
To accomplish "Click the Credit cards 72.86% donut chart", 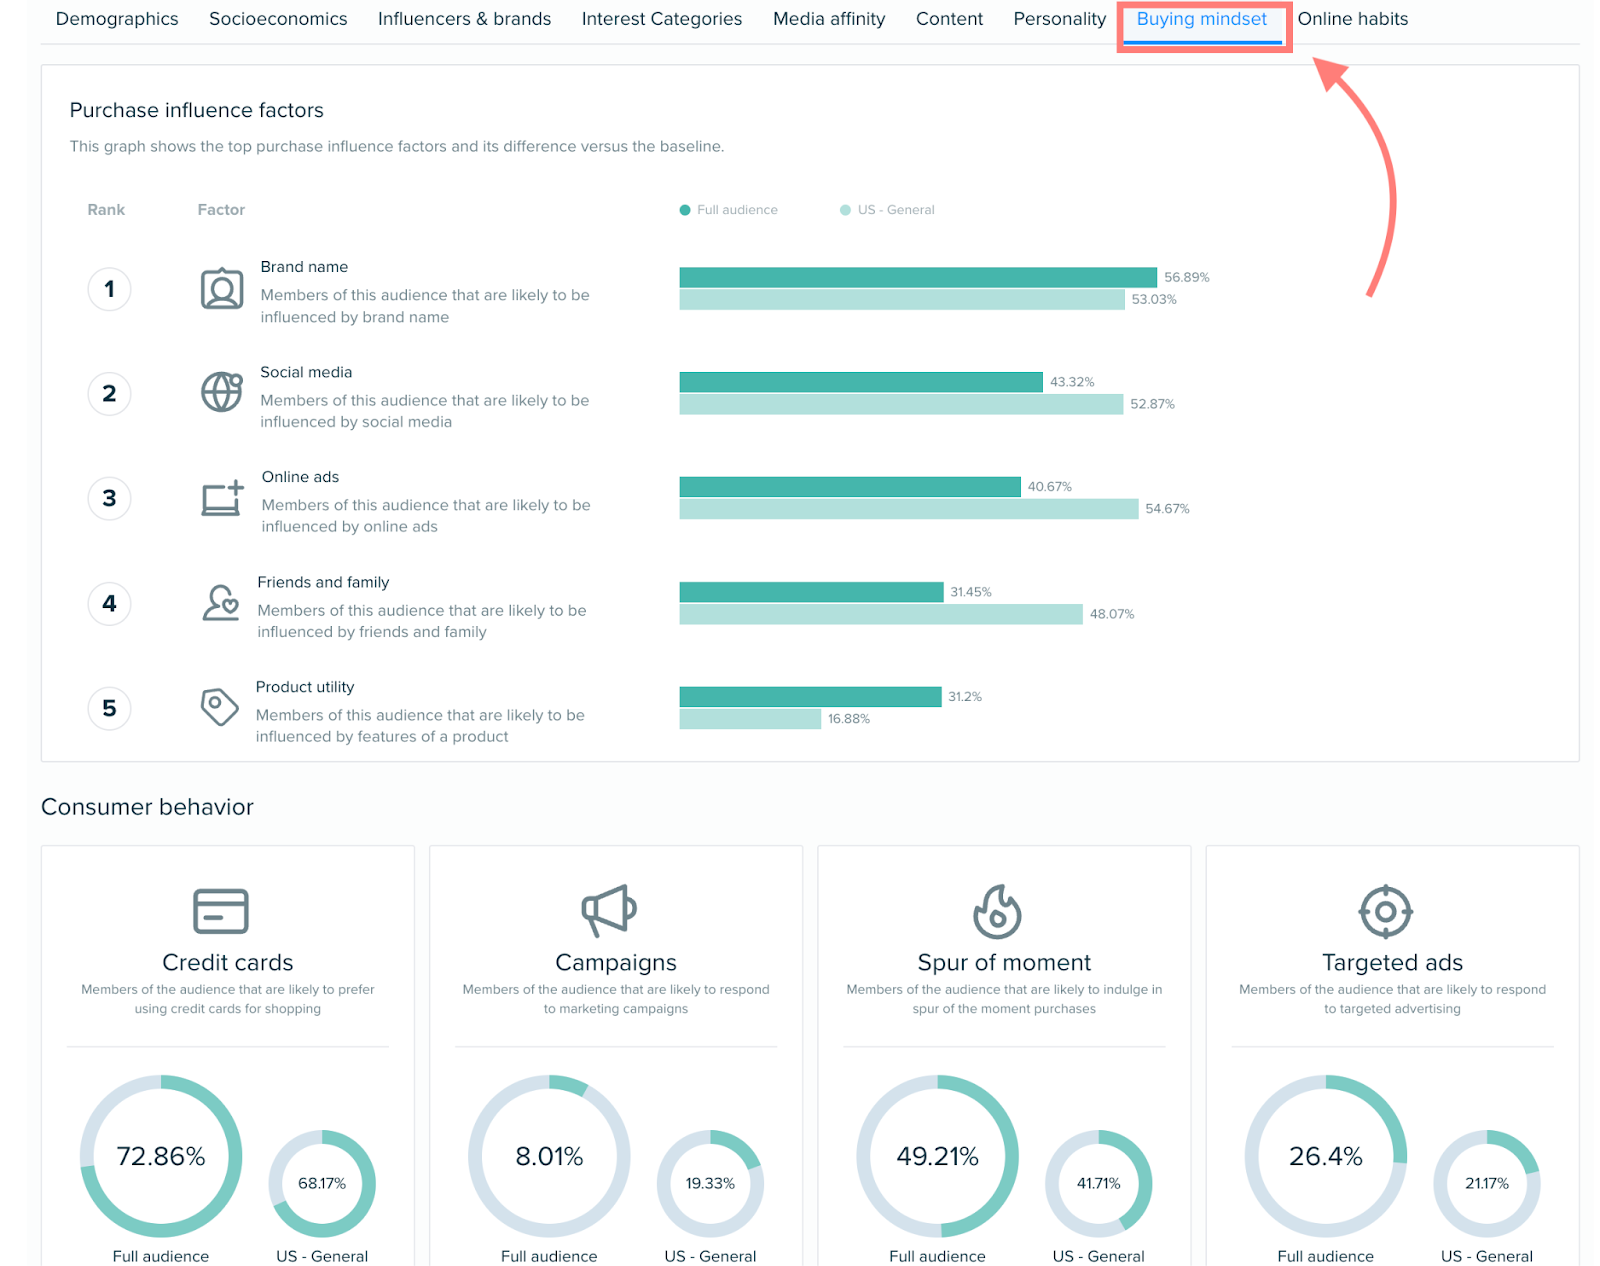I will tap(161, 1156).
